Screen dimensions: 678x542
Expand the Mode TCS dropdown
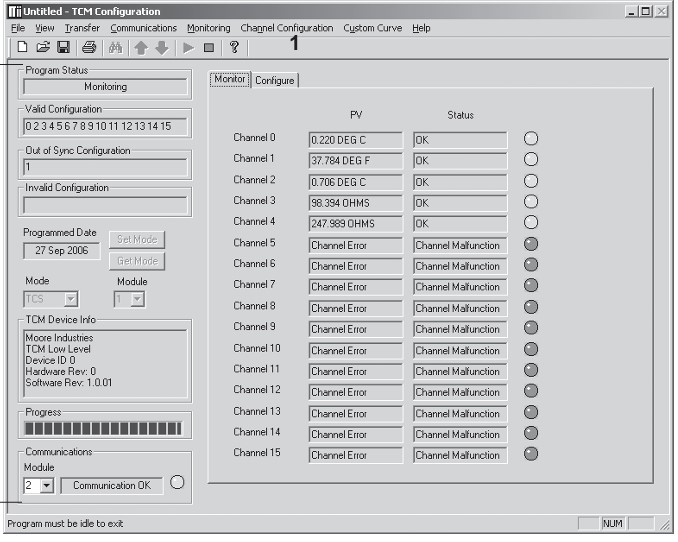coord(70,299)
